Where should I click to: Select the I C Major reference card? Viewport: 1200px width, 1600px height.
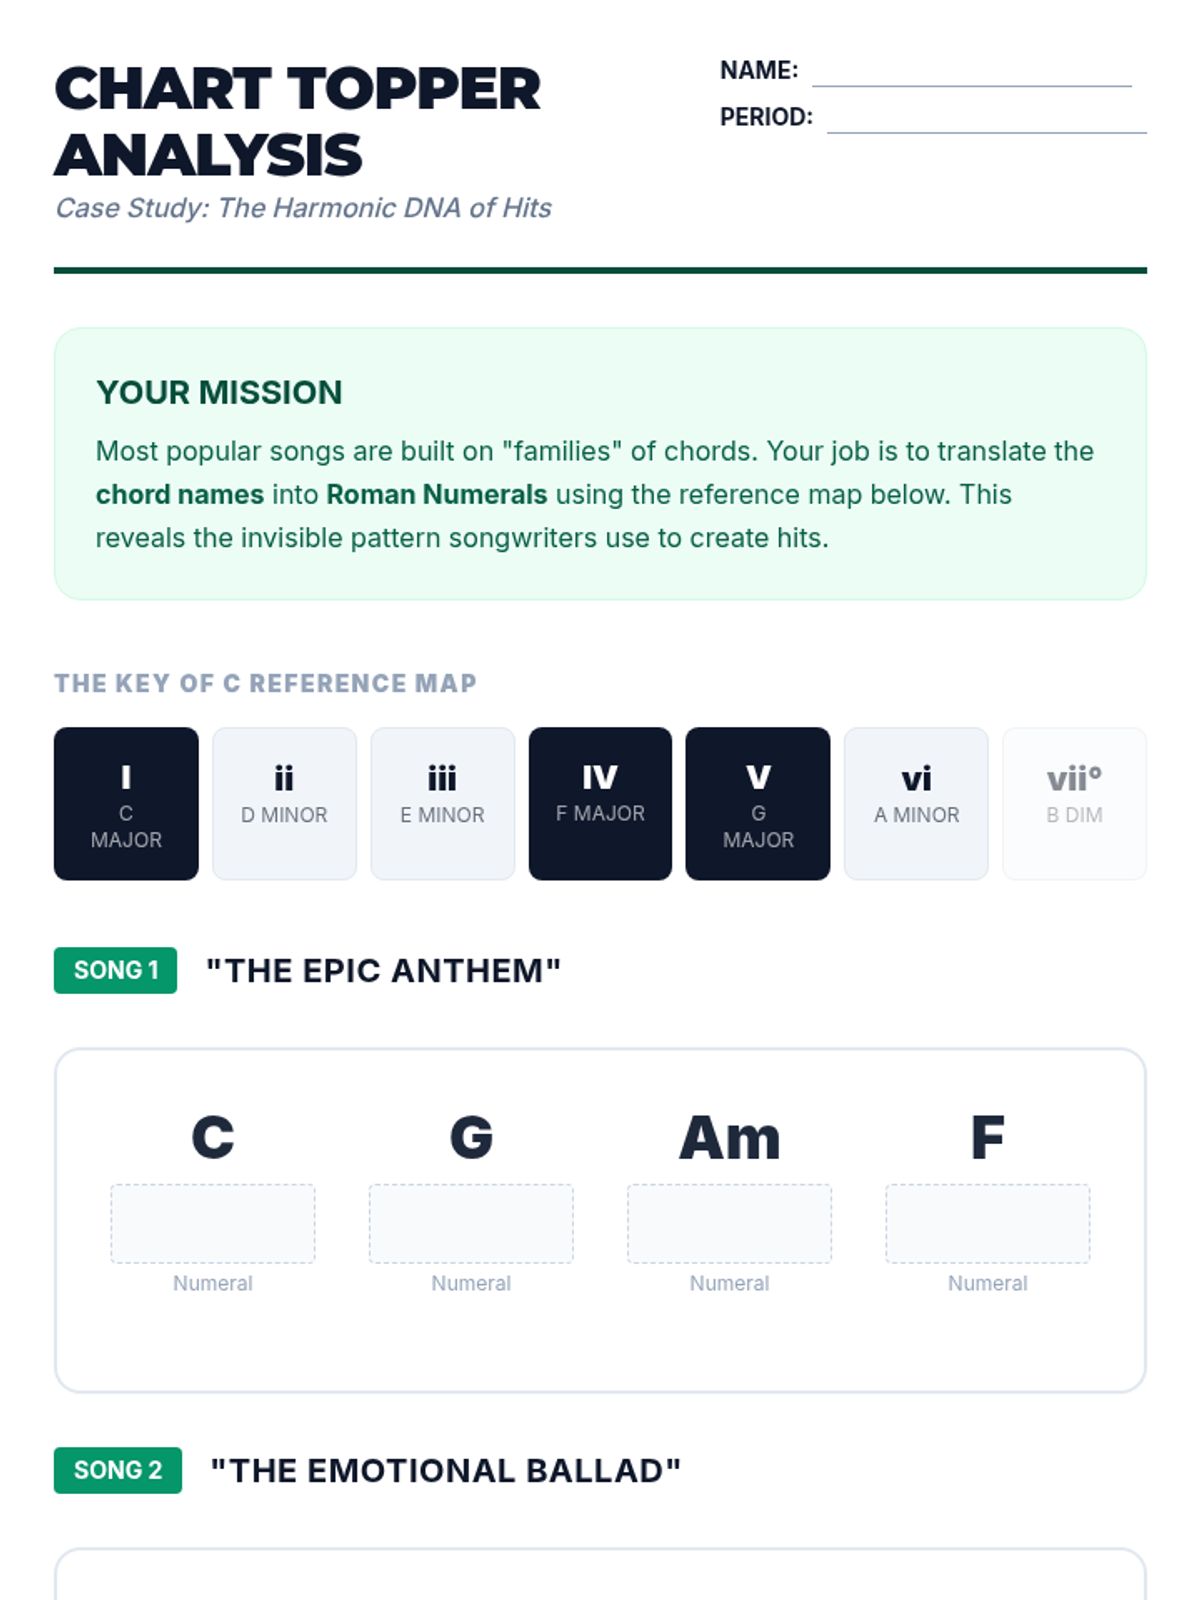[x=126, y=804]
